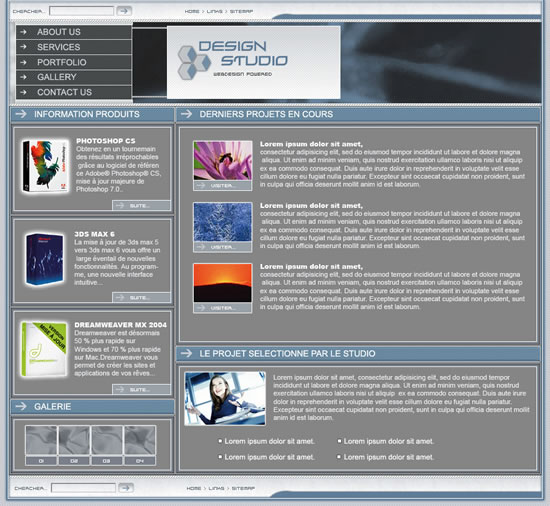This screenshot has height=506, width=550.
Task: Click the 02 label under gallery
Action: coord(74,461)
